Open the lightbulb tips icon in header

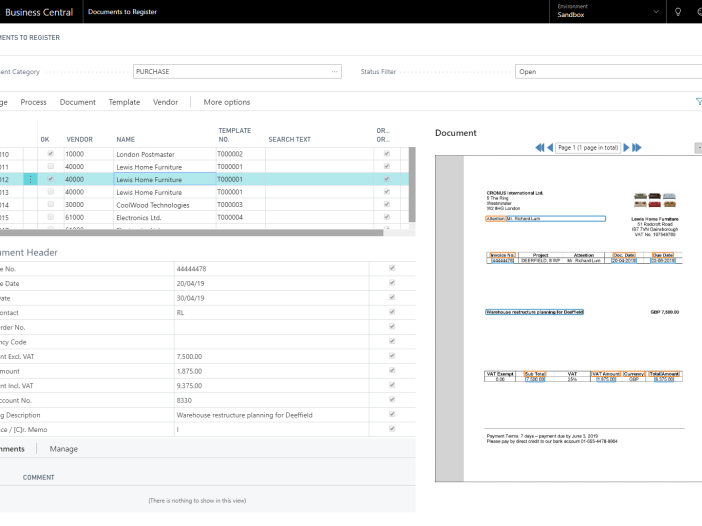(678, 12)
